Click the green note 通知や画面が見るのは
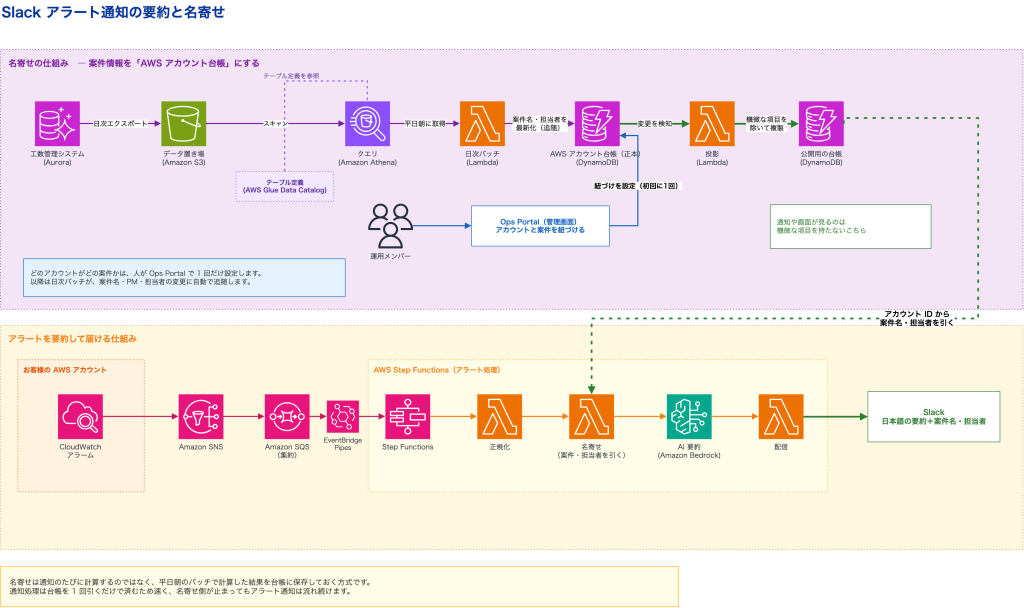 click(x=850, y=226)
